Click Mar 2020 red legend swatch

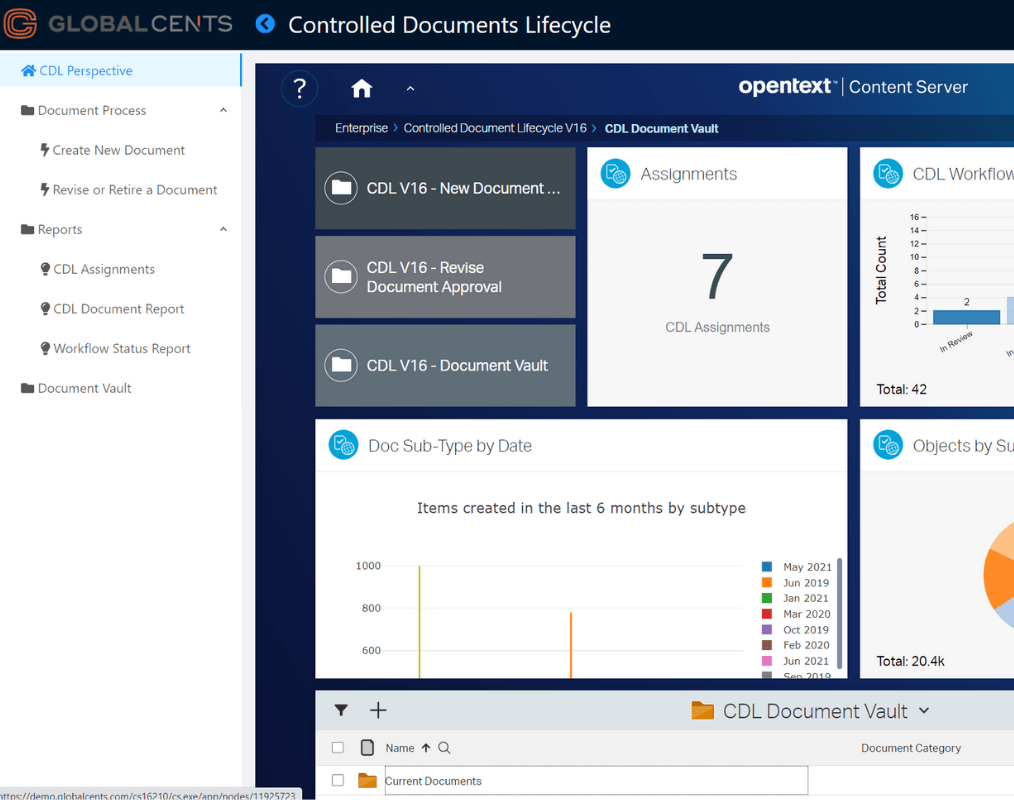point(767,614)
